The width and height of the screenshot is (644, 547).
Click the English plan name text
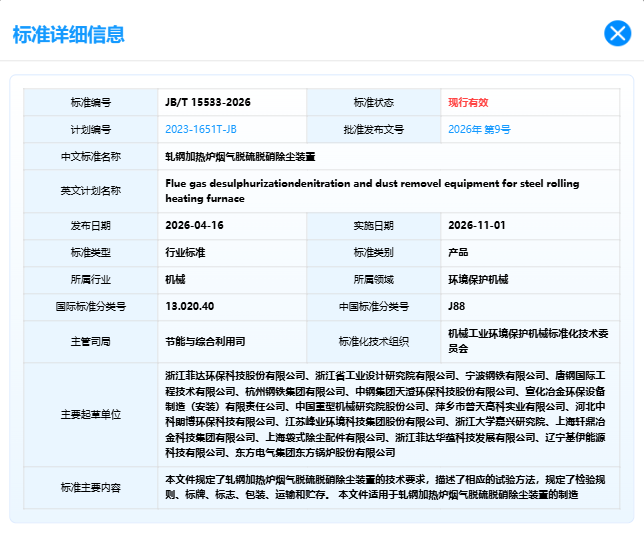click(x=372, y=191)
